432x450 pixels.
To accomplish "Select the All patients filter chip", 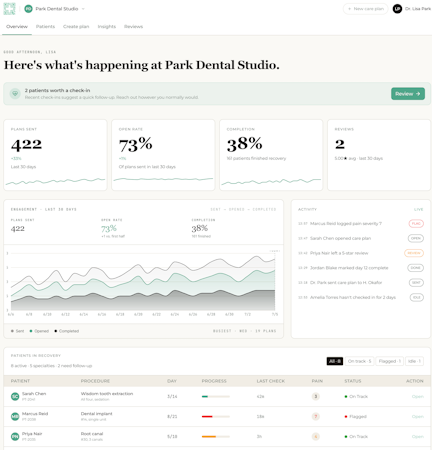I will (335, 361).
